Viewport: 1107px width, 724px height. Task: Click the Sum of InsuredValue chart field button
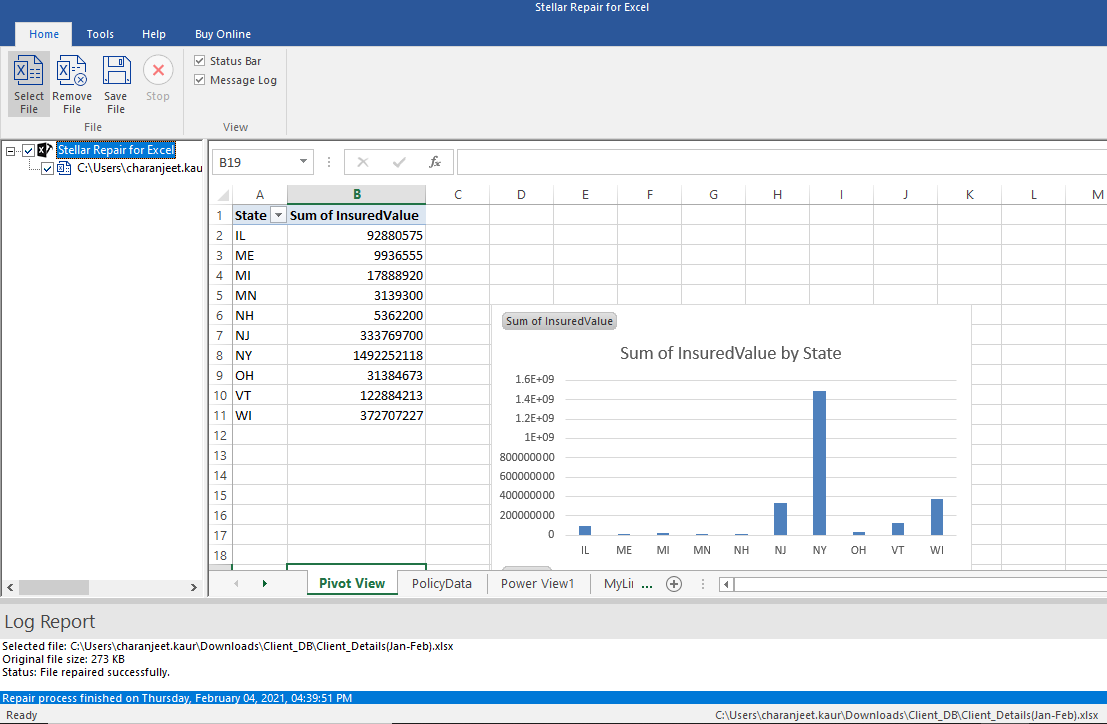560,321
